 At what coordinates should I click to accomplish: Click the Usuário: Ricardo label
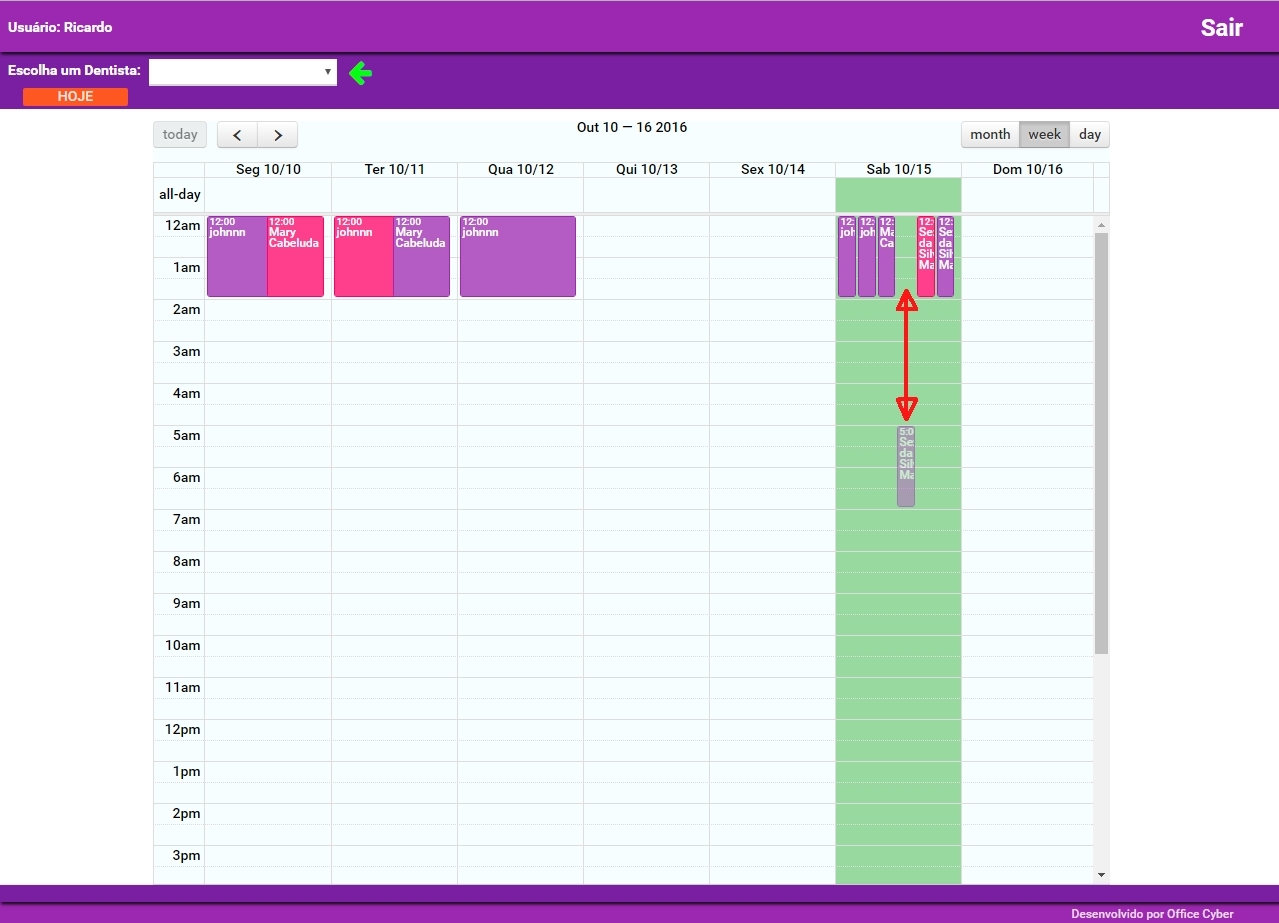[x=60, y=27]
